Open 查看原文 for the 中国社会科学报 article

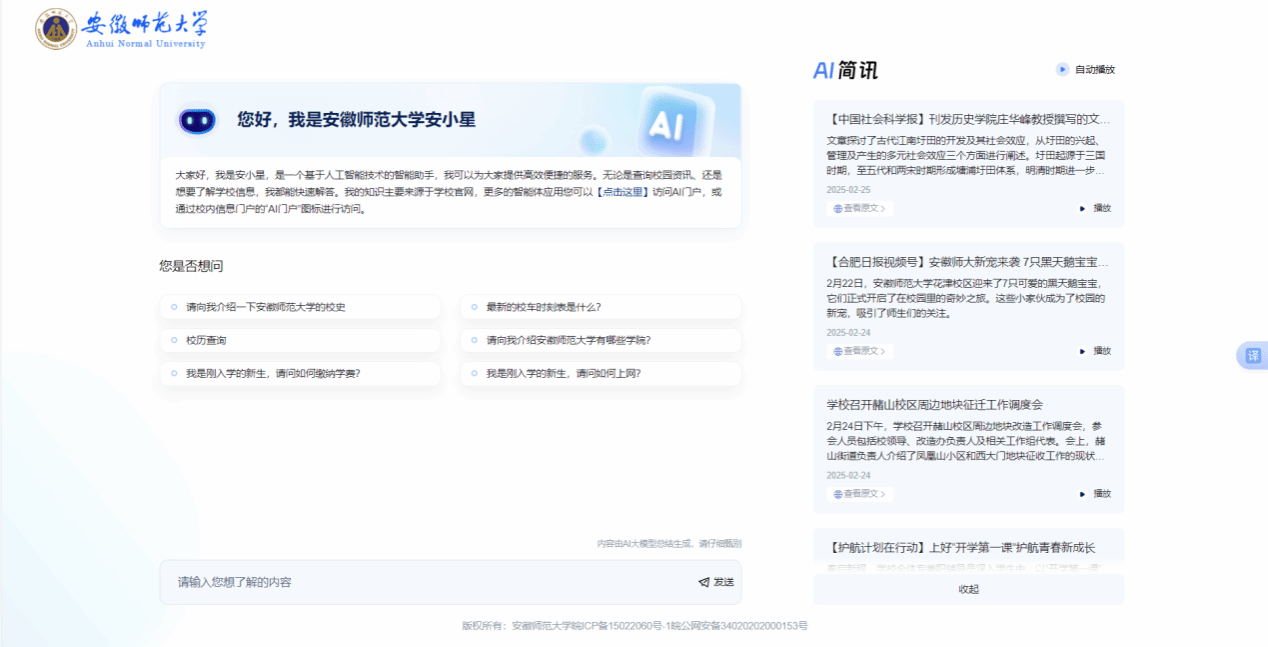tap(860, 208)
